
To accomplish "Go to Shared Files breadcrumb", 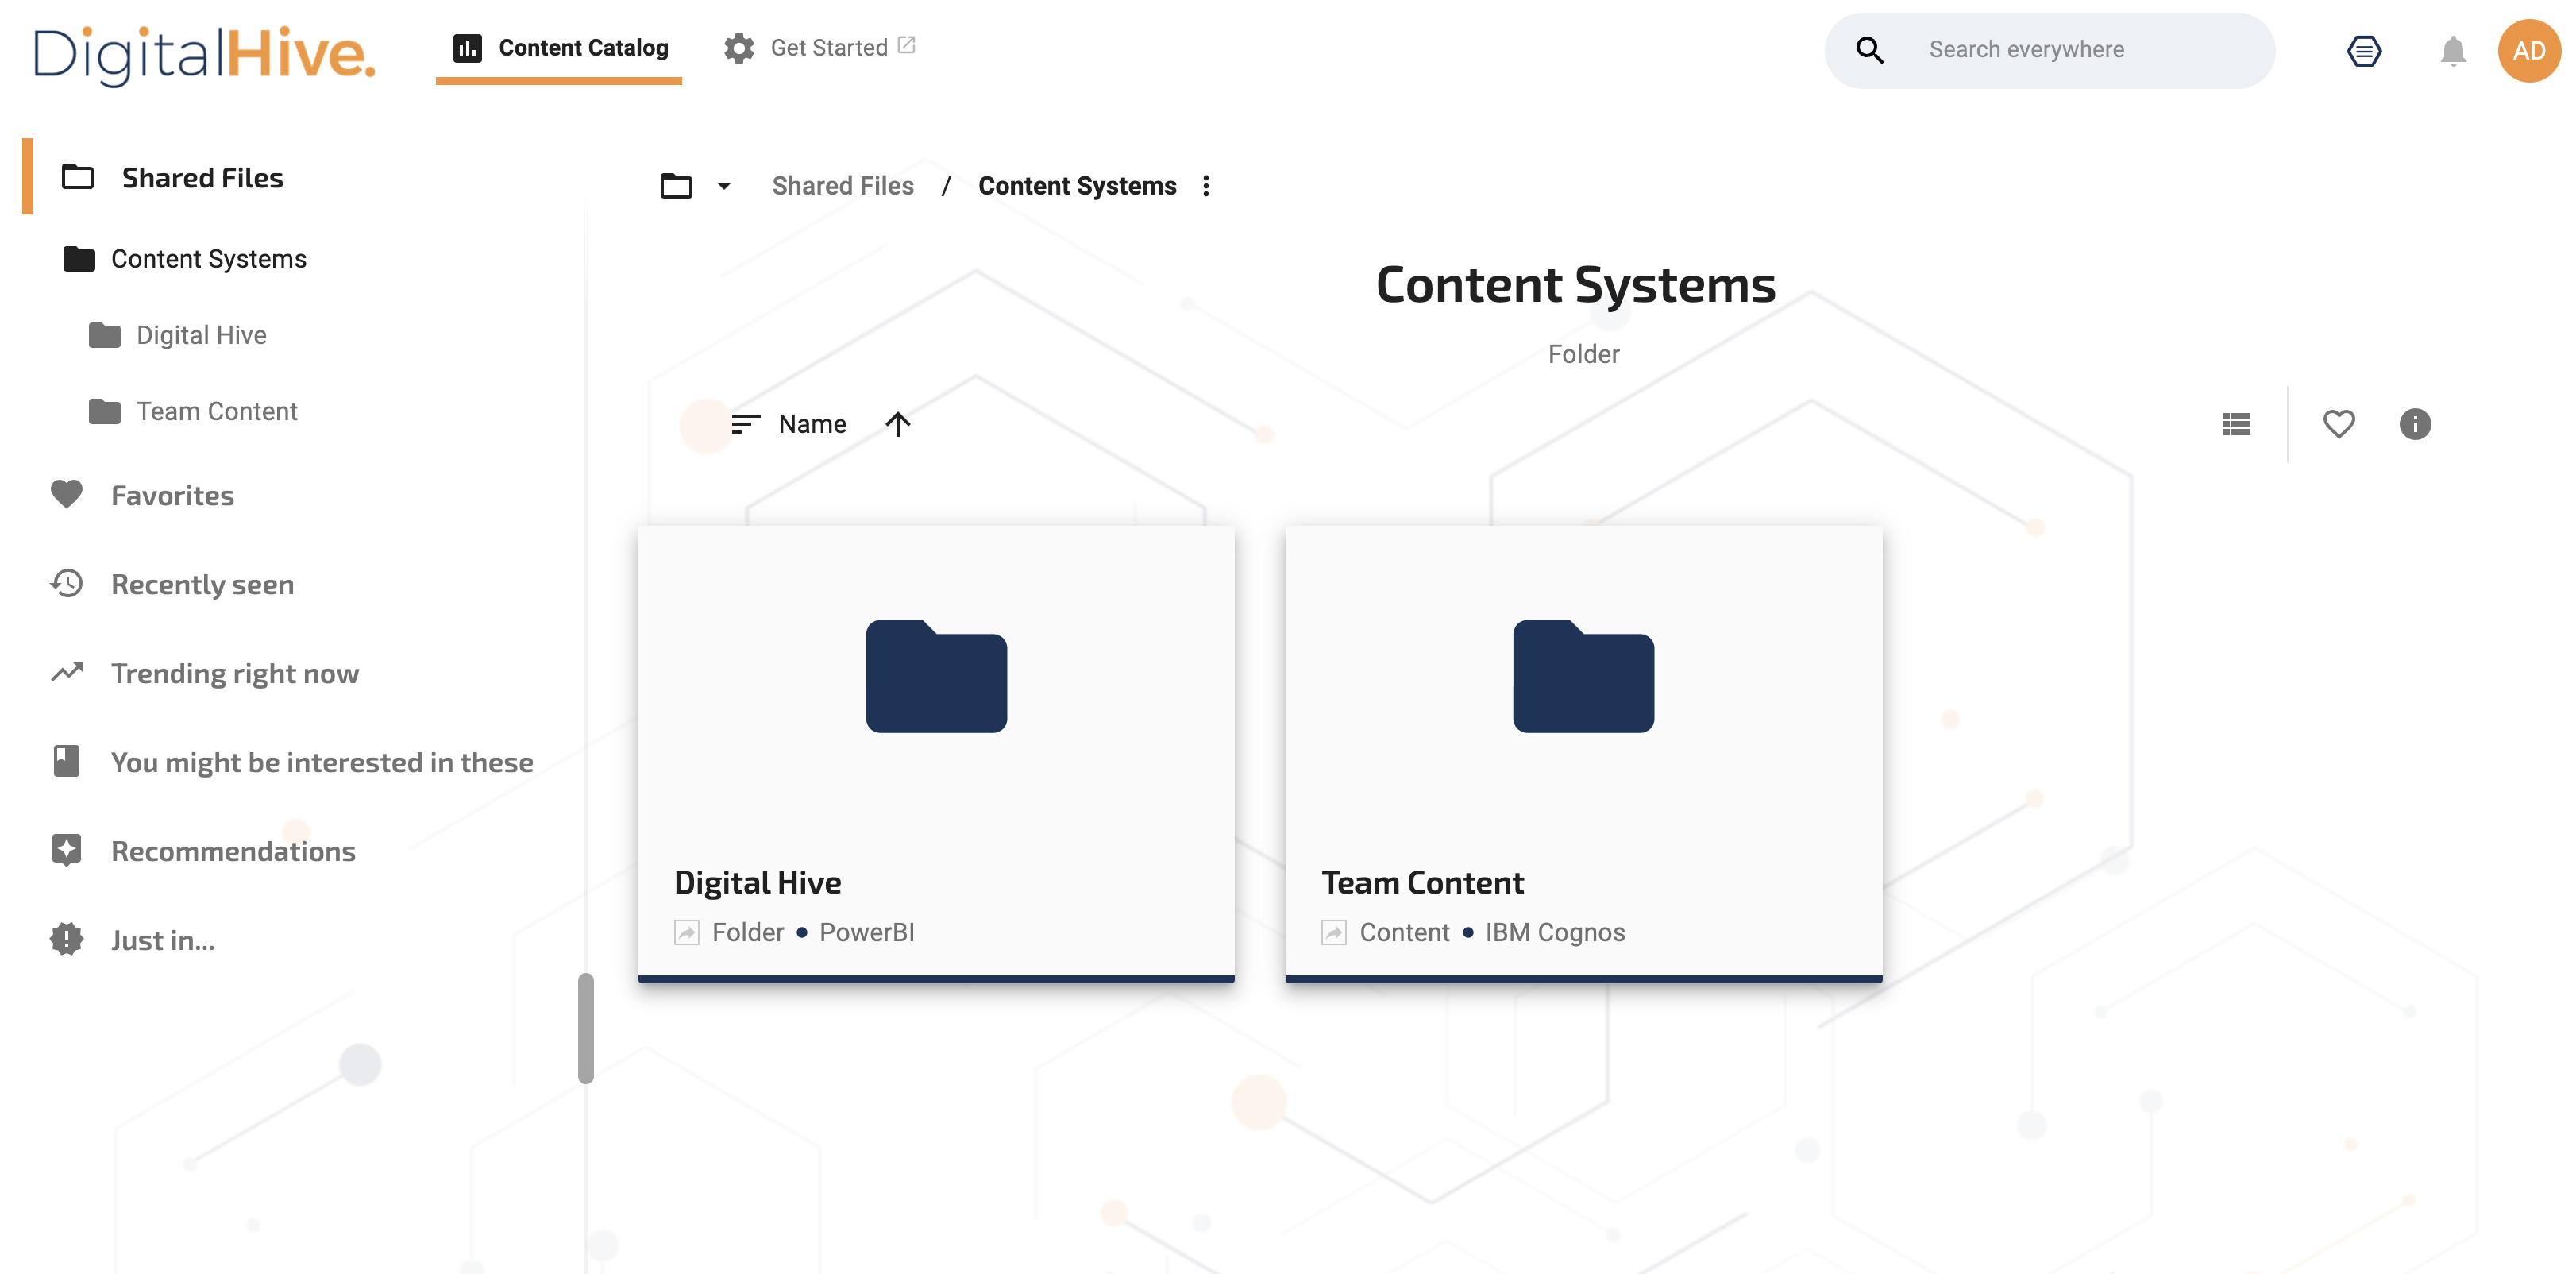I will click(x=843, y=186).
